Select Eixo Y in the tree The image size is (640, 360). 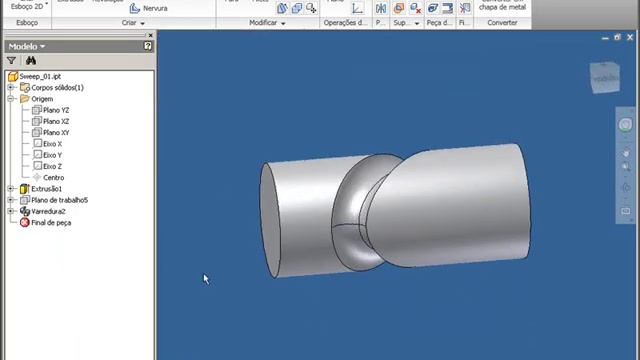pos(52,155)
